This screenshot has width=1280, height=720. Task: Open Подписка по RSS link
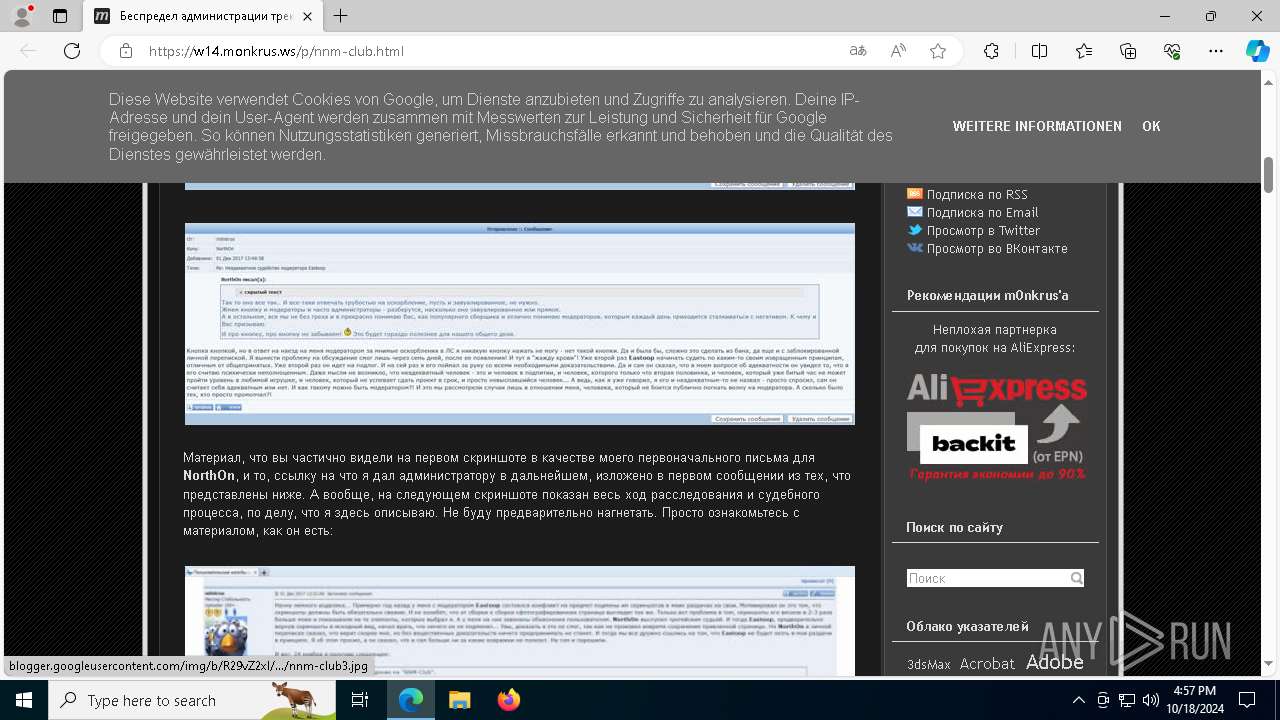point(977,194)
